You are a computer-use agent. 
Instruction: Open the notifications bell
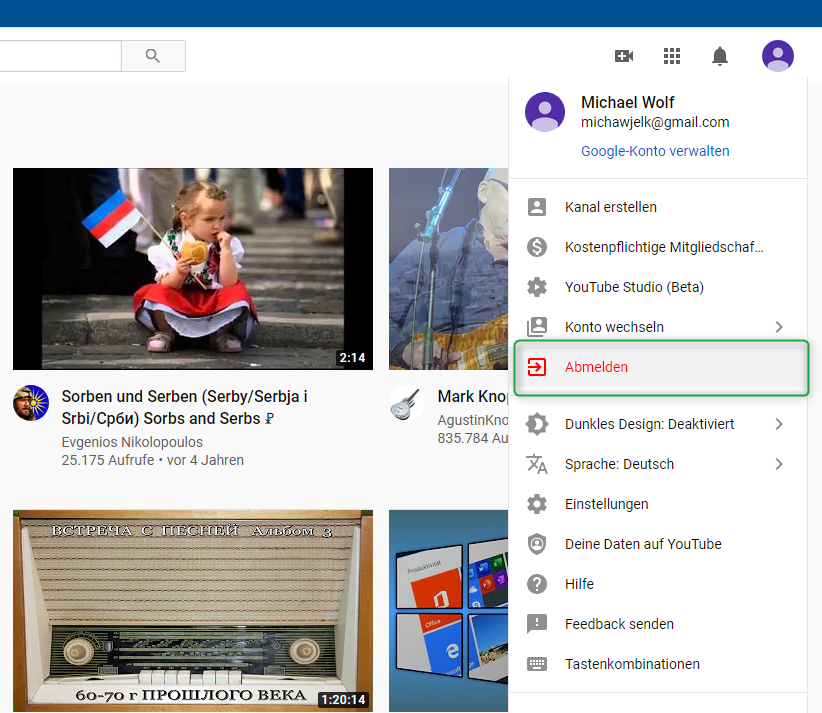point(720,56)
